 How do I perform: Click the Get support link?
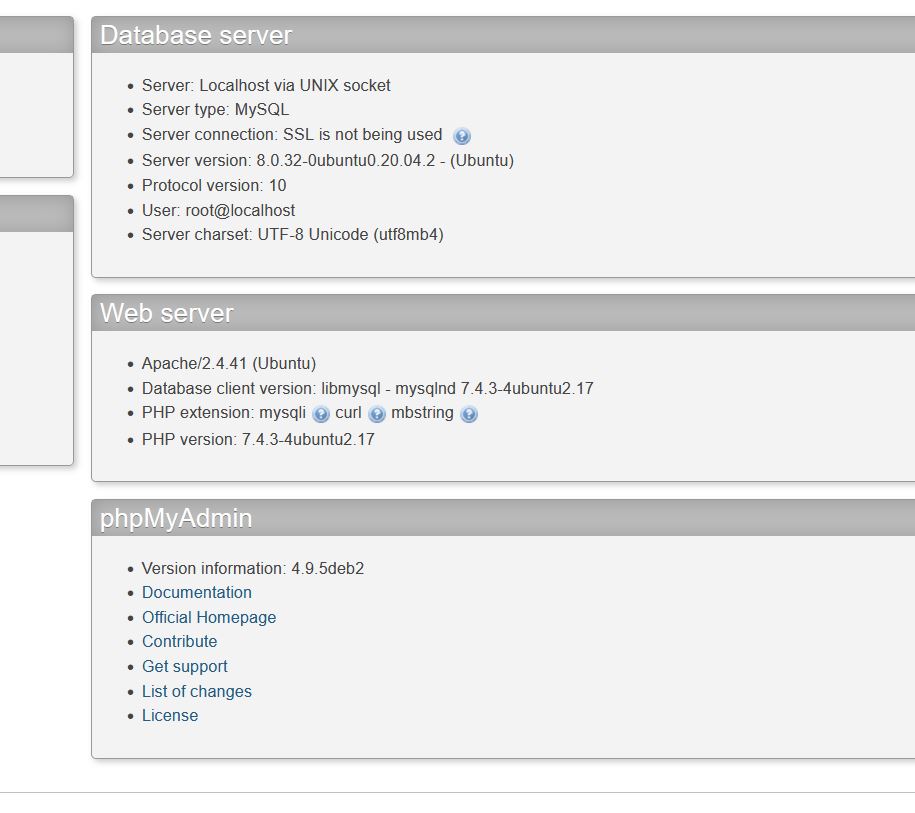click(185, 666)
